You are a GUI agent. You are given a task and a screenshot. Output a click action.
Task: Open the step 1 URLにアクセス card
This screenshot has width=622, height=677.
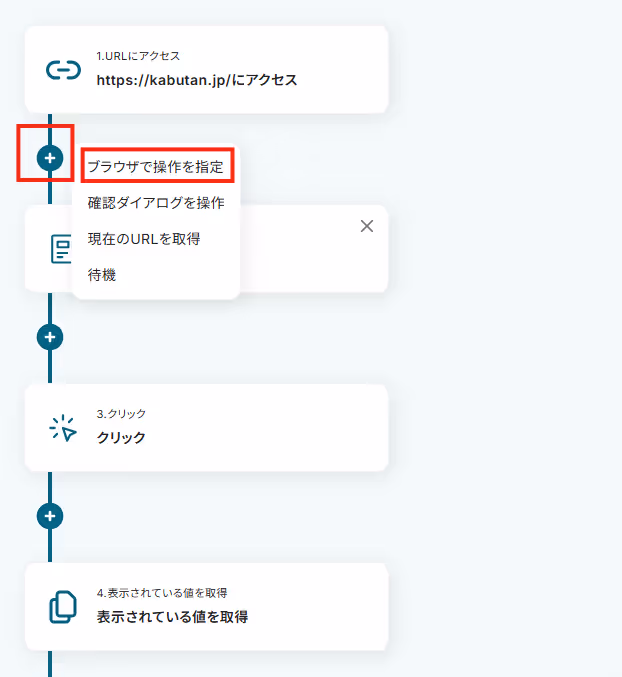pos(206,70)
